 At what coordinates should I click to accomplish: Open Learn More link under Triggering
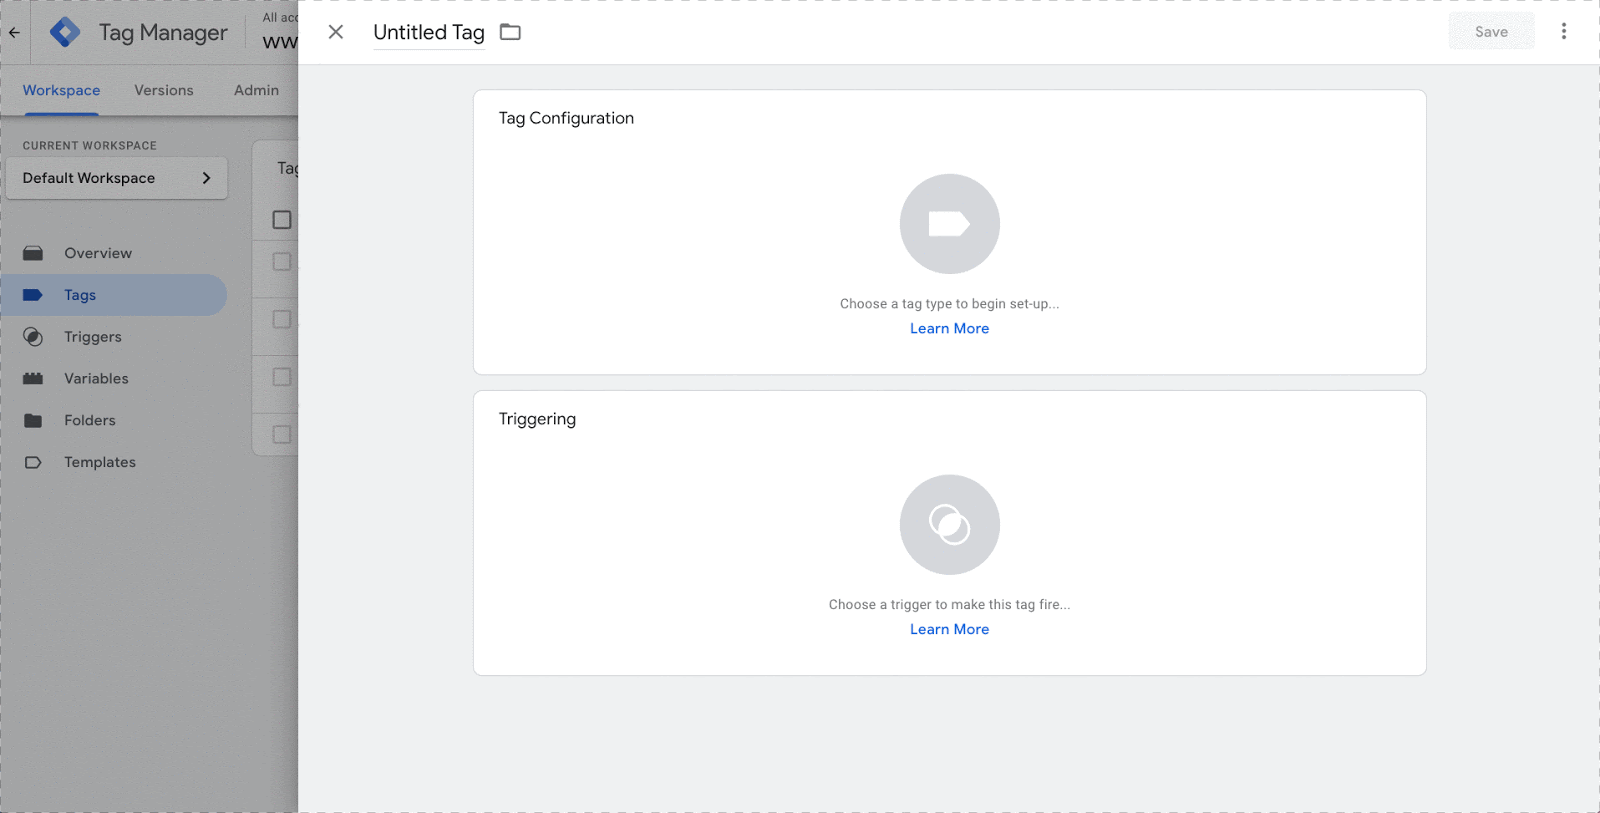pyautogui.click(x=949, y=629)
